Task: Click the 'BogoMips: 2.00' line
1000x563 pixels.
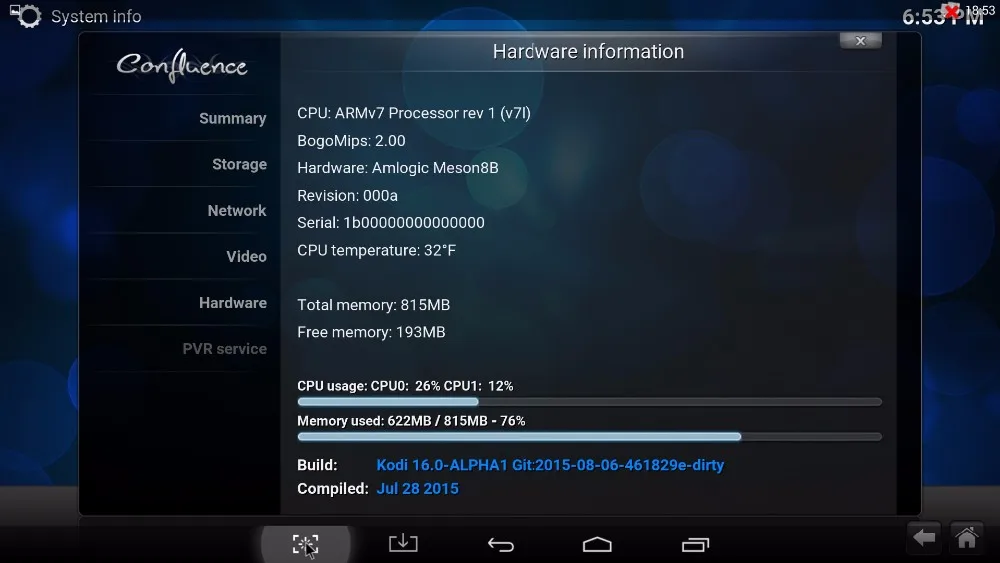Action: click(x=351, y=141)
